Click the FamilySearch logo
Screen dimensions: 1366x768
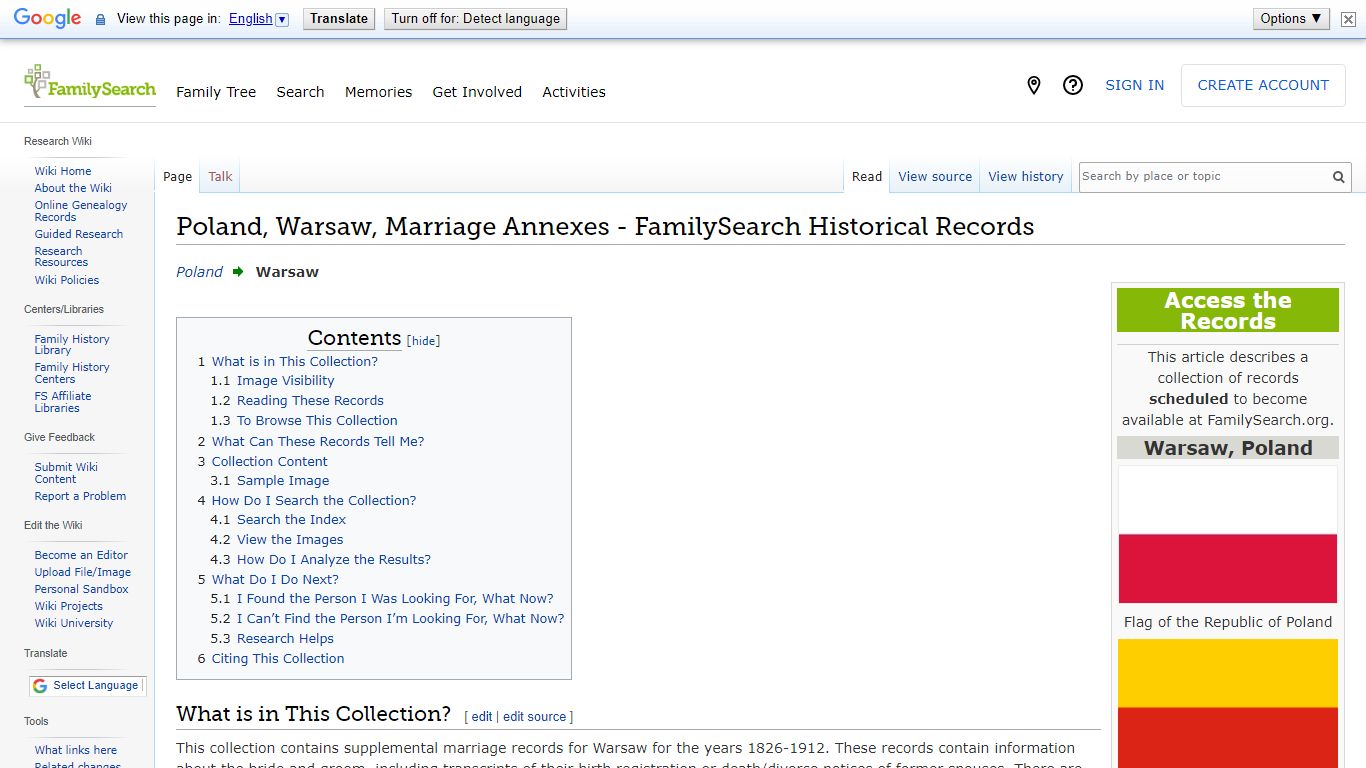click(x=90, y=84)
